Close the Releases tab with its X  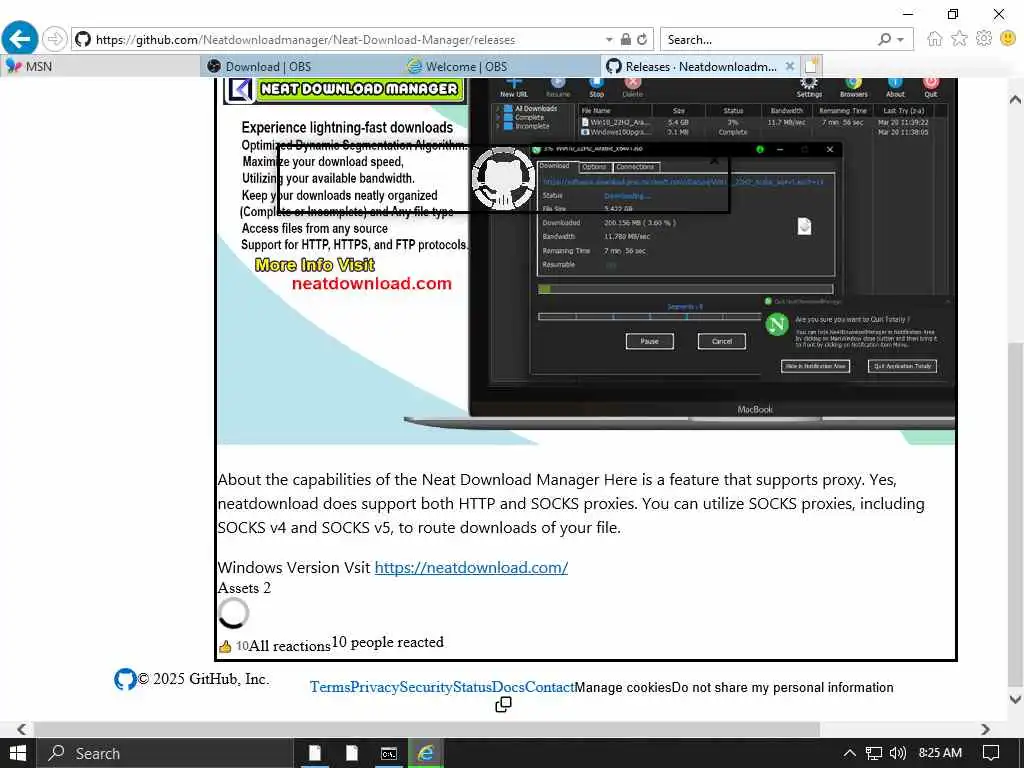tap(790, 66)
